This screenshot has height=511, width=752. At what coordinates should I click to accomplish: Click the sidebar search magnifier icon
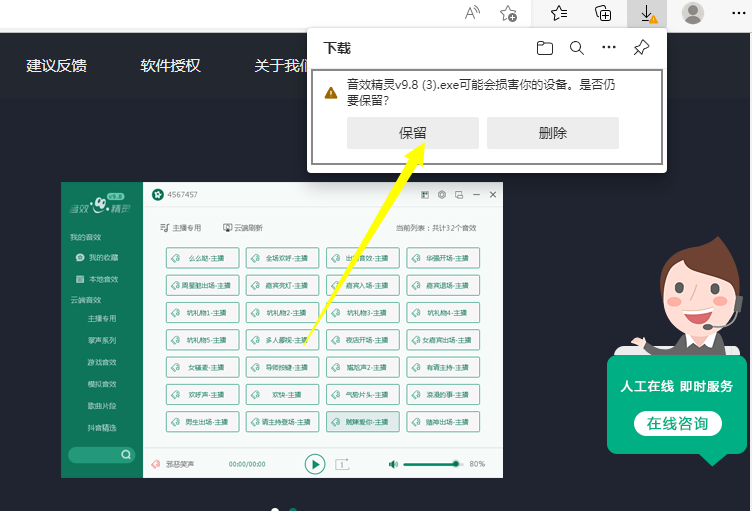coord(126,454)
